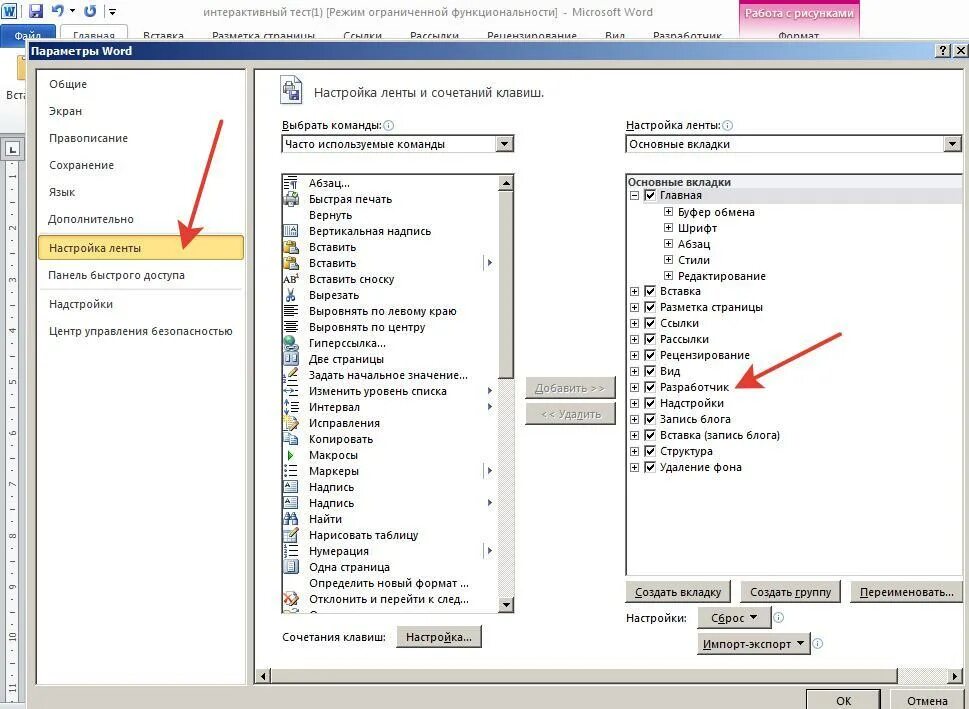Select the Исправления track changes icon

(290, 423)
